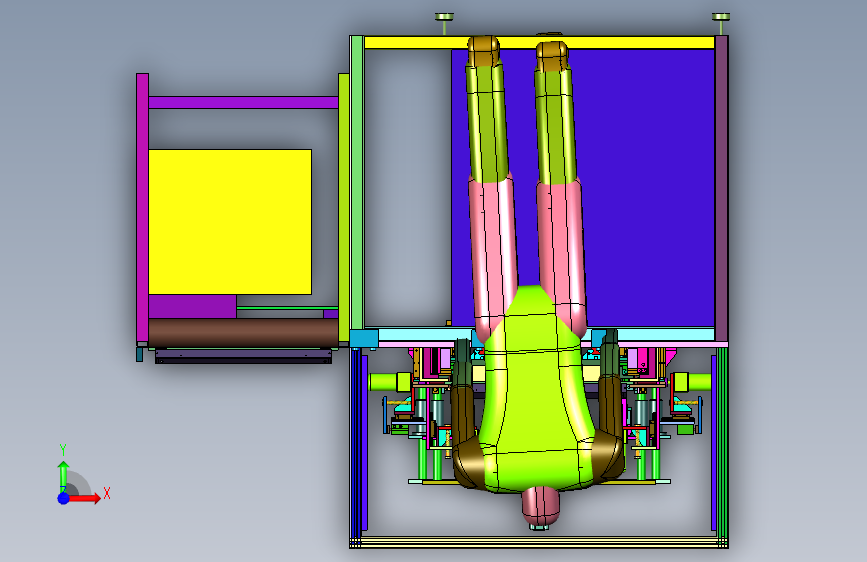Select the brown horizontal bar under the yellow panel
Viewport: 867px width, 562px height.
pos(243,332)
